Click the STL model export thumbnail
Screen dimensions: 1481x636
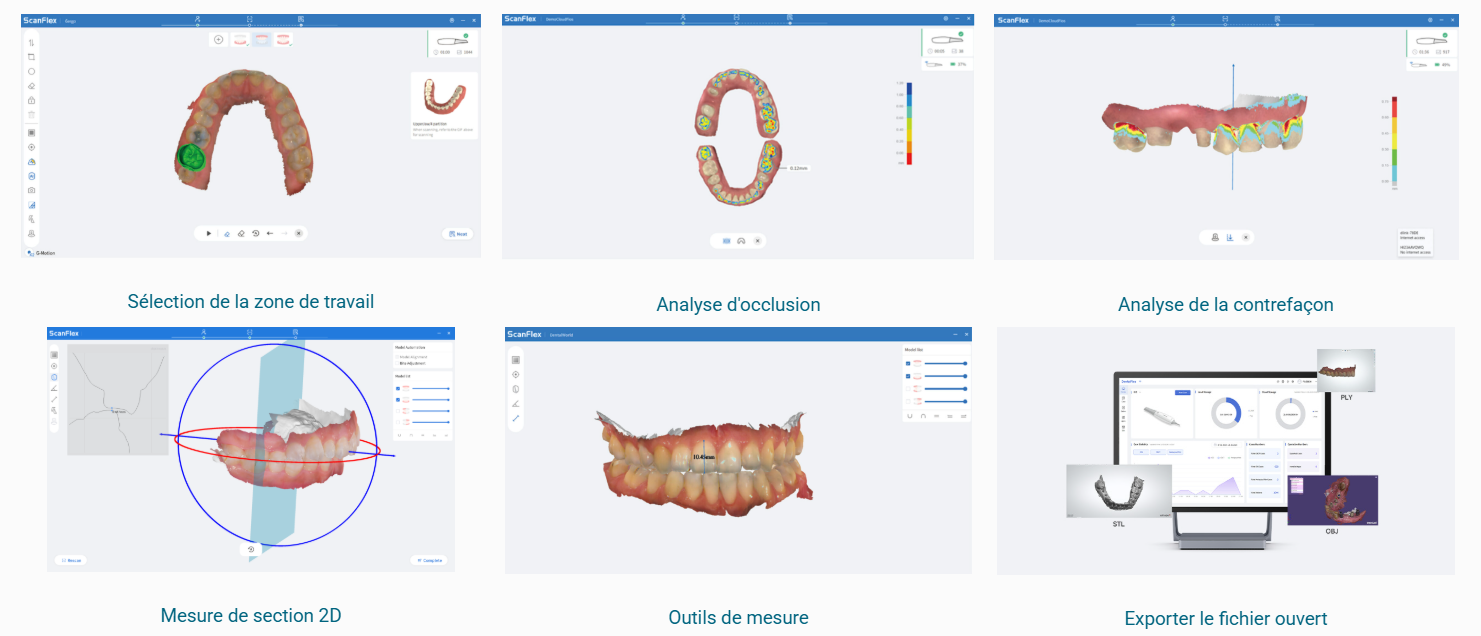pos(1117,490)
